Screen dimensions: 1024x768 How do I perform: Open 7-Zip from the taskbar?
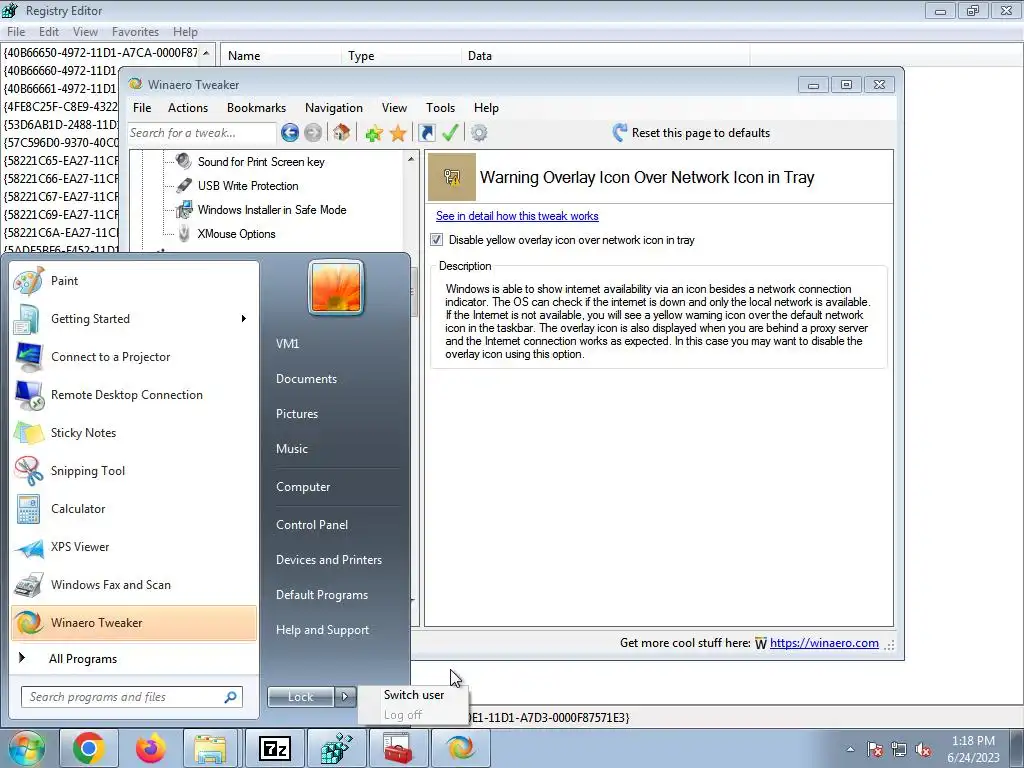[x=274, y=748]
